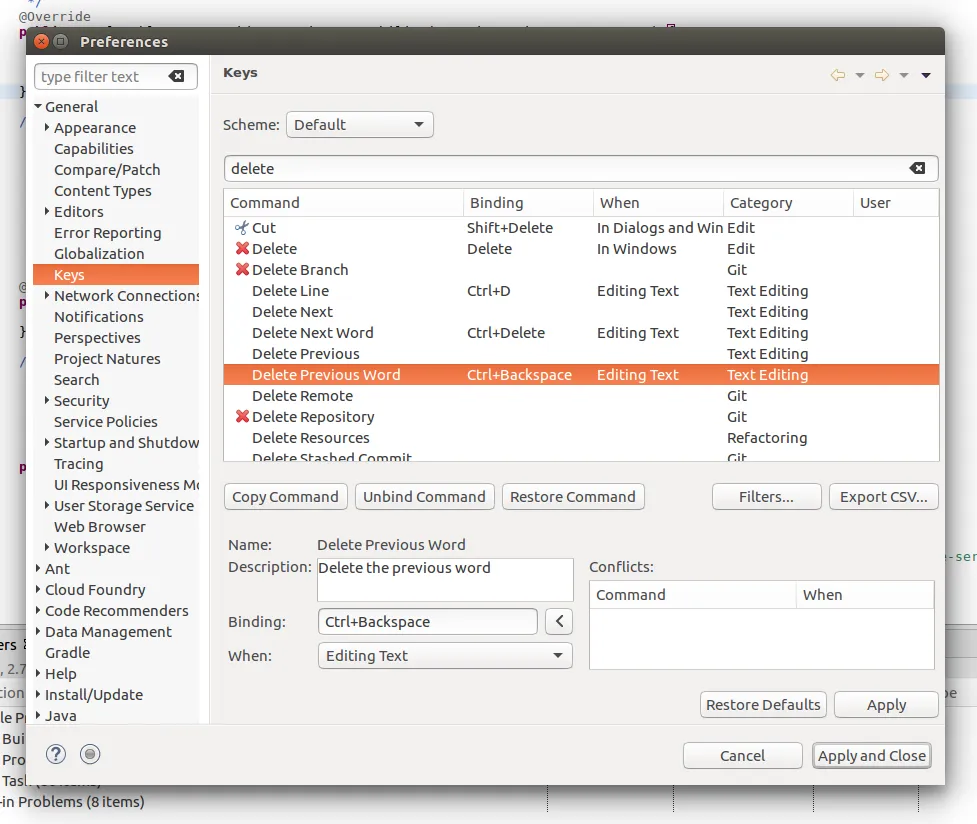Open the Keys page view menu
The width and height of the screenshot is (977, 824).
926,75
